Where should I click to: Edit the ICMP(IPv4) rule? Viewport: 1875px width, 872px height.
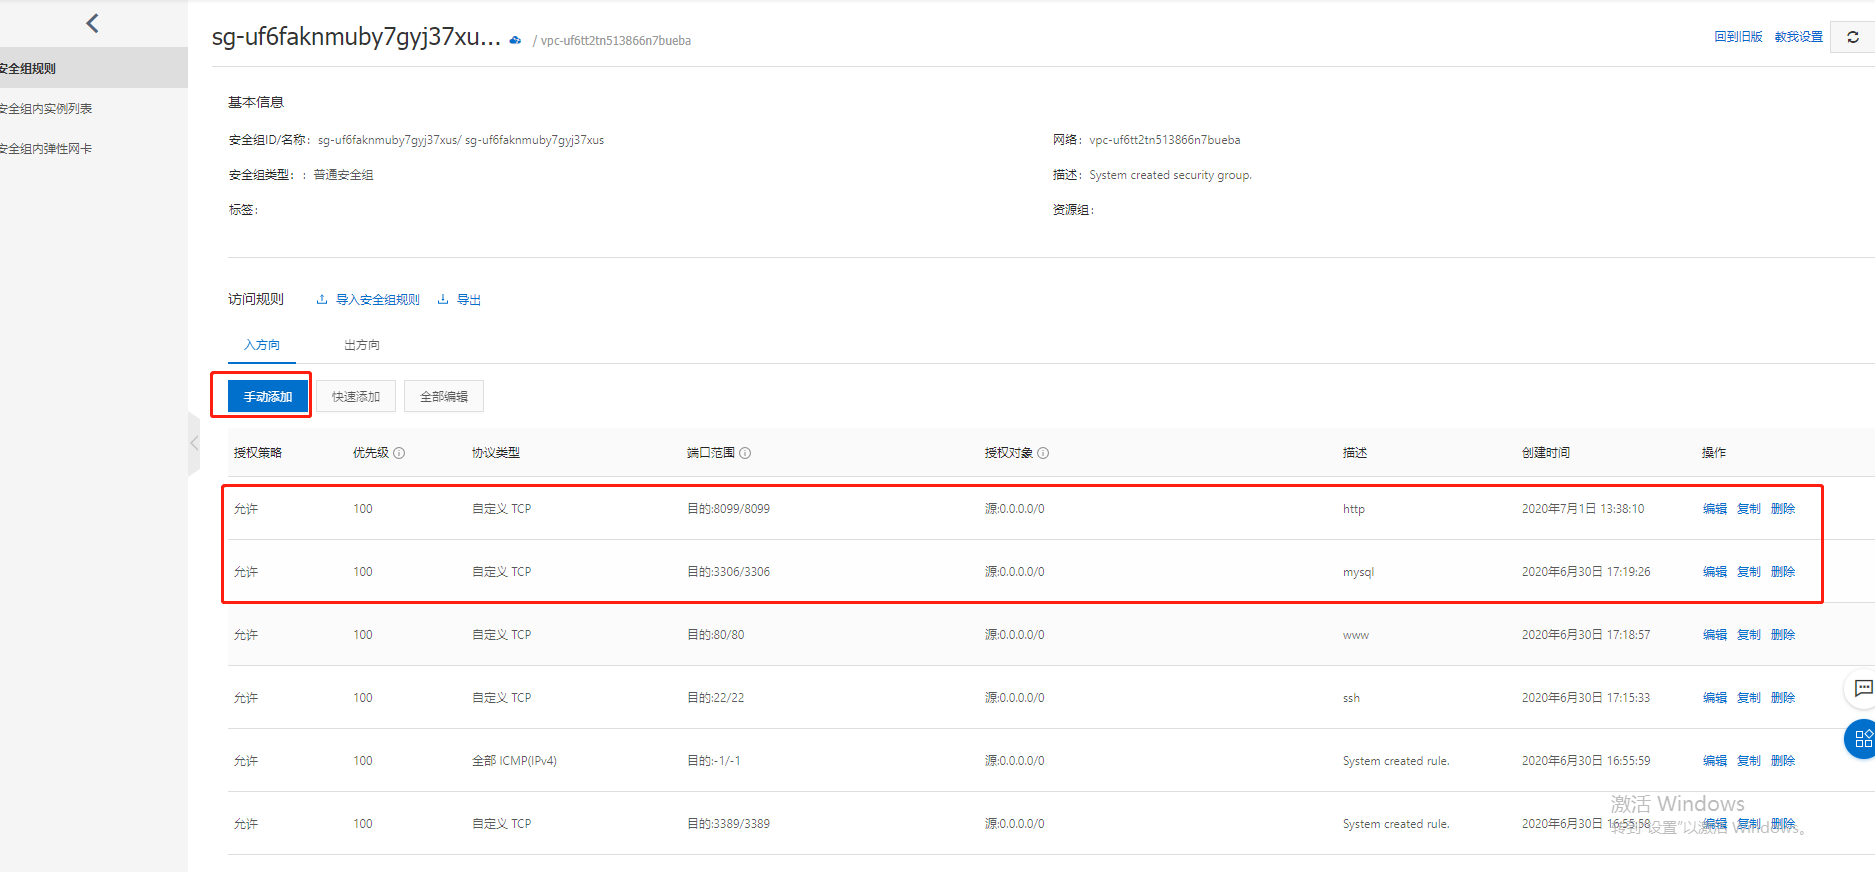click(x=1715, y=761)
